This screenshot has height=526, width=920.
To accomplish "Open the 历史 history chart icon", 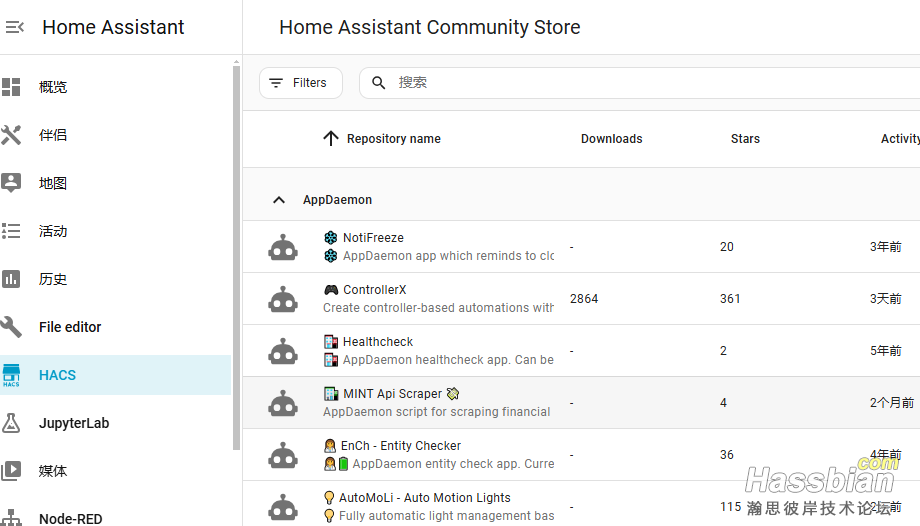I will click(x=11, y=279).
